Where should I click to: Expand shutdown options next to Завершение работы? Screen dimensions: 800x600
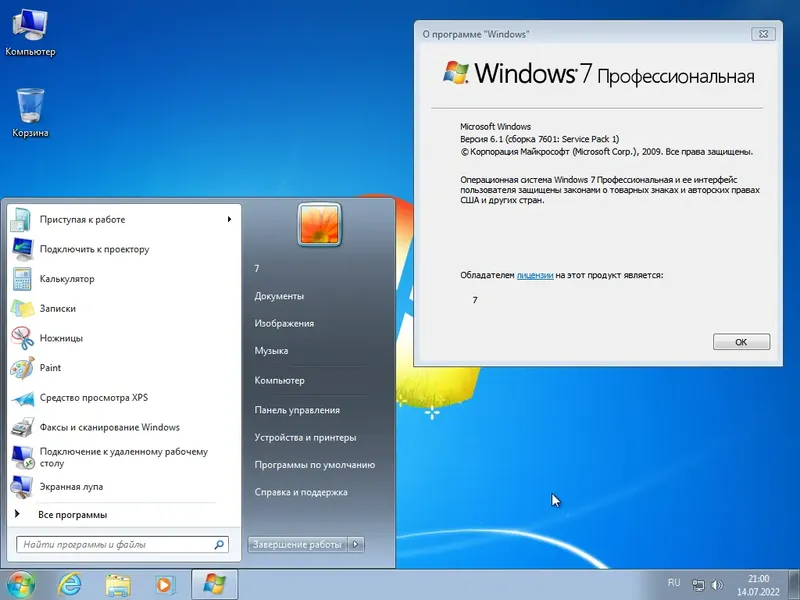[x=355, y=544]
